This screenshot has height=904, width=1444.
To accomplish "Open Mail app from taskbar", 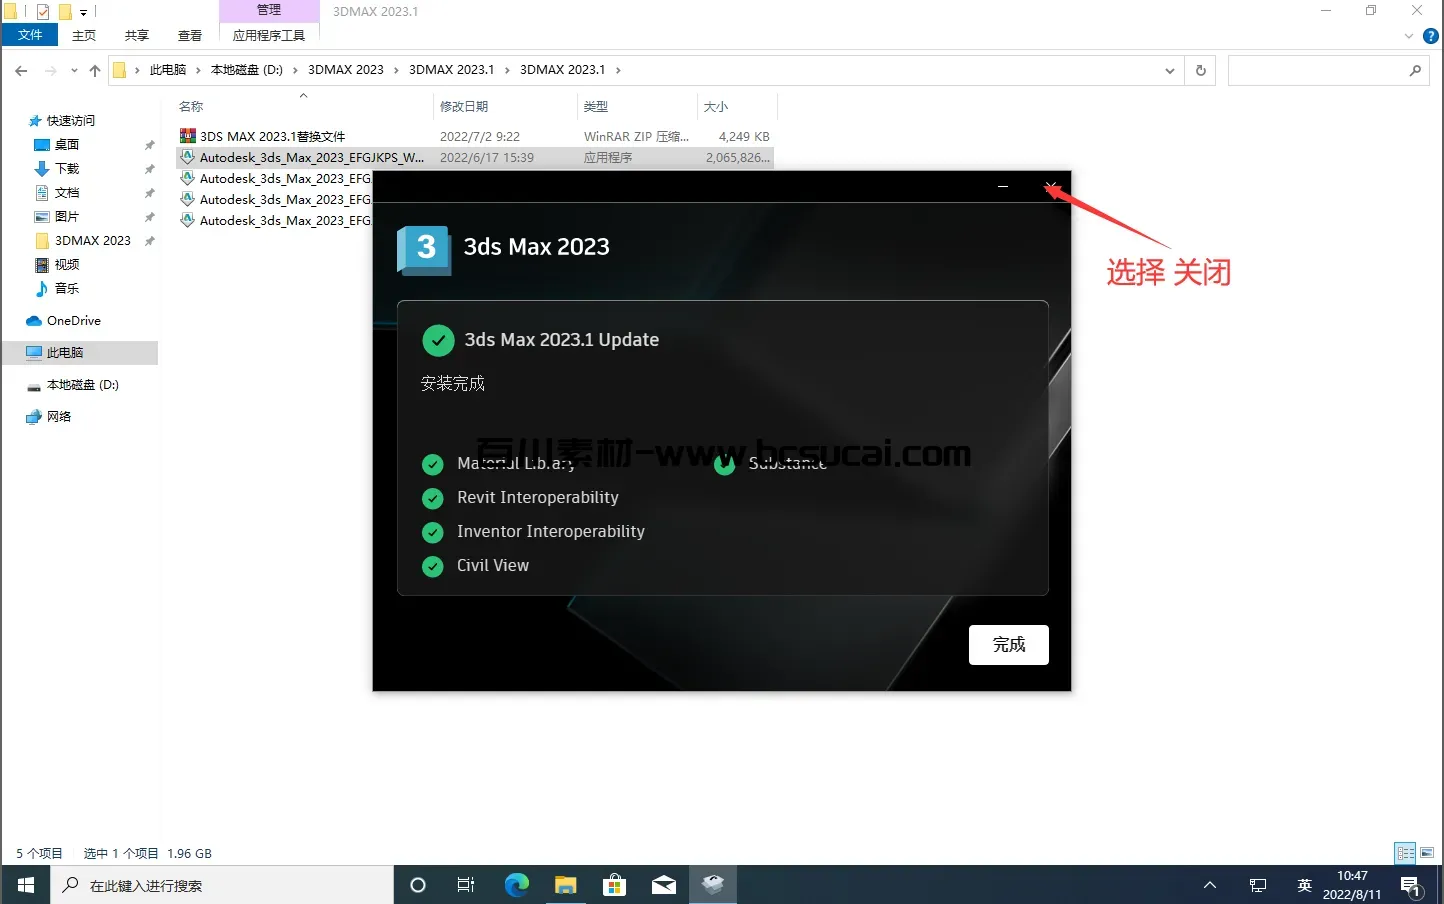I will [663, 885].
